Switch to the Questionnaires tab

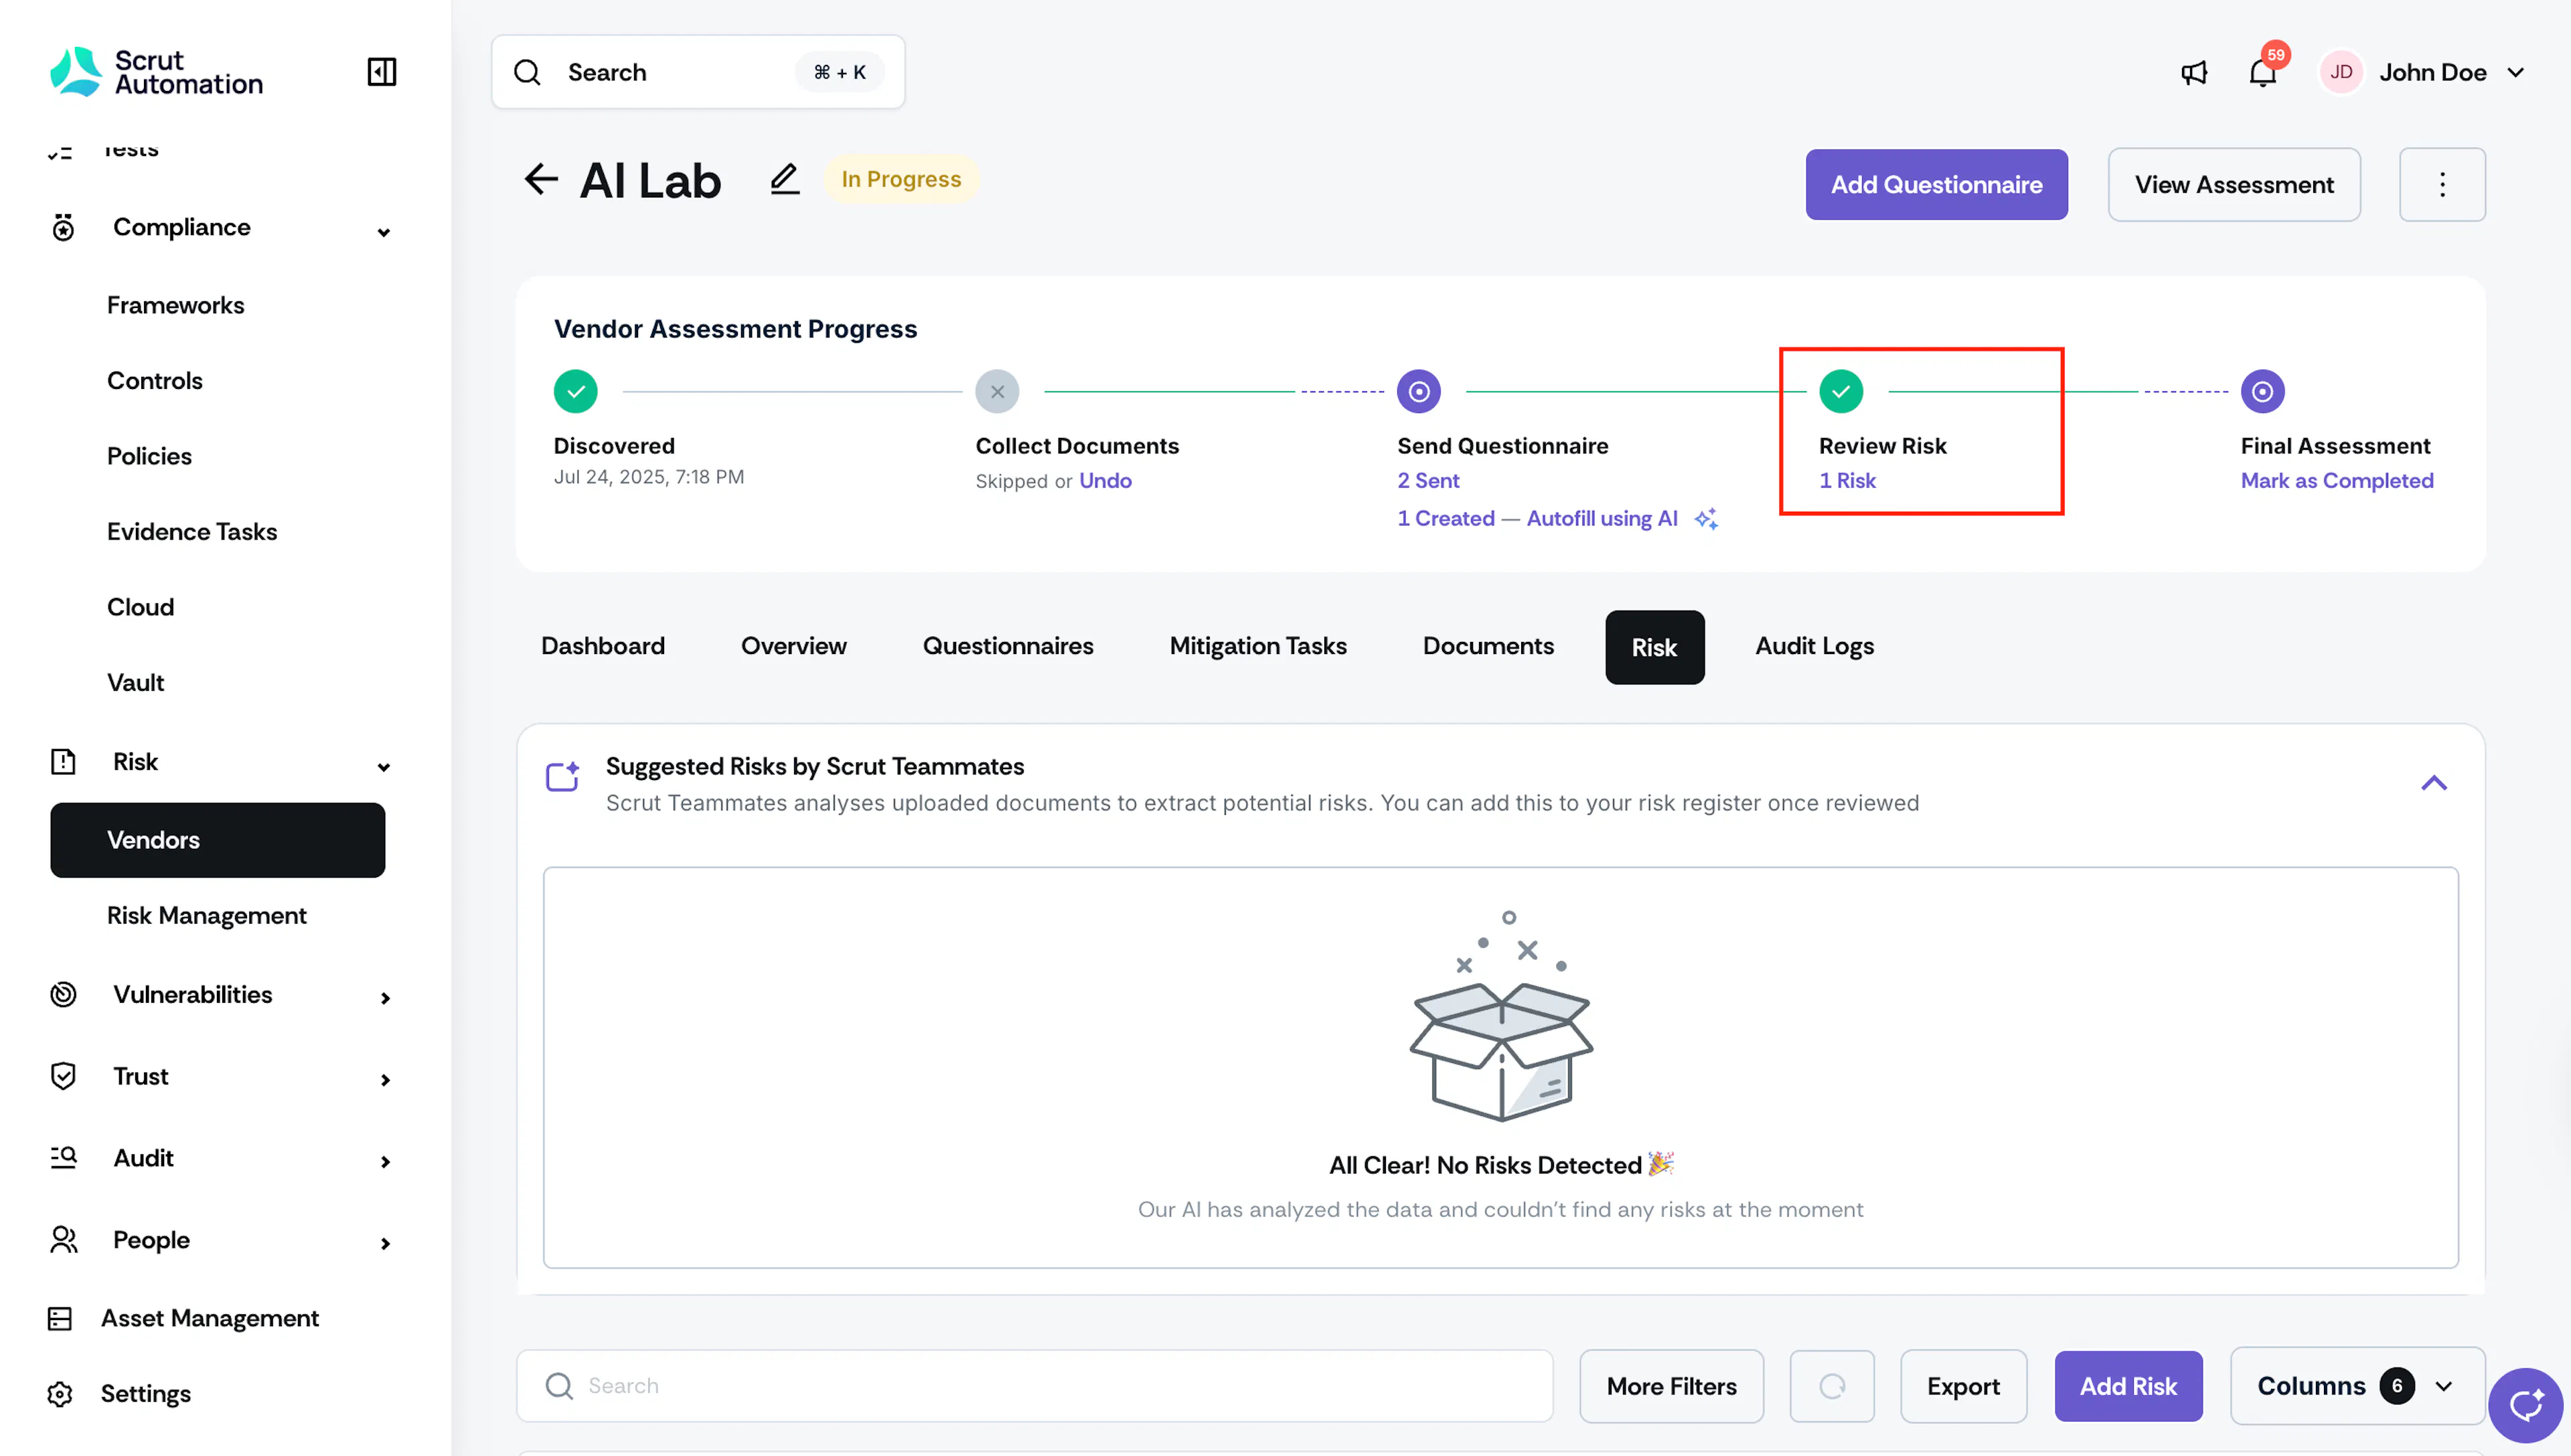1007,646
